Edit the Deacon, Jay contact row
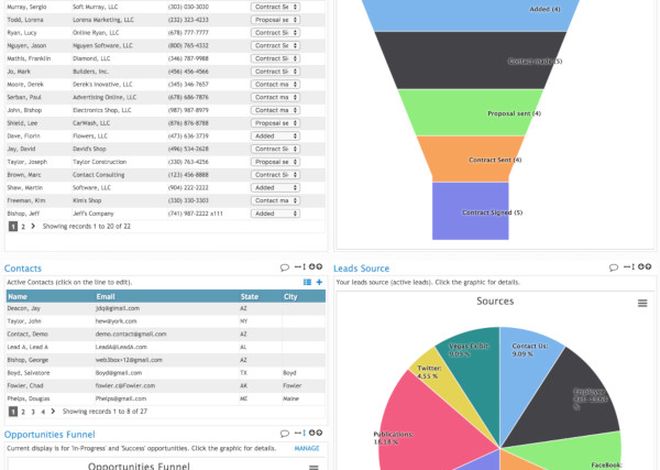Image resolution: width=660 pixels, height=470 pixels. point(165,308)
